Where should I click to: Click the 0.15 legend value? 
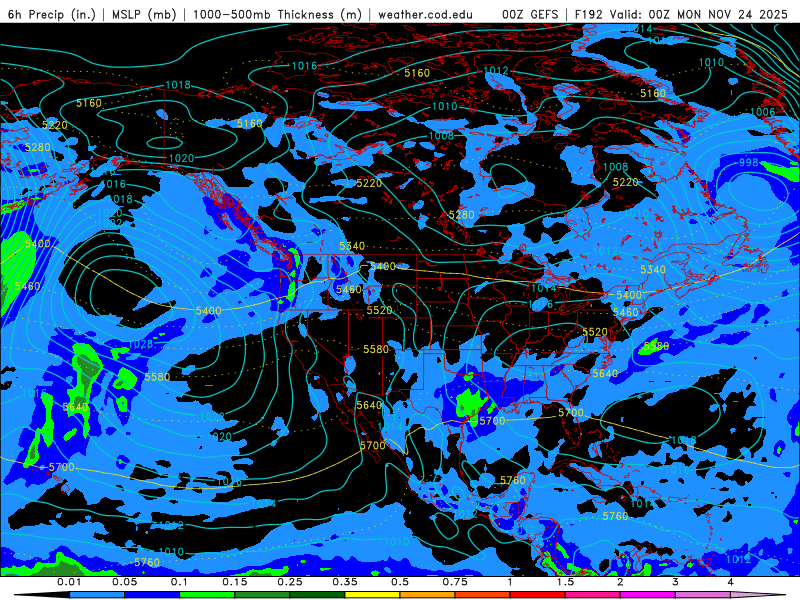pos(235,582)
